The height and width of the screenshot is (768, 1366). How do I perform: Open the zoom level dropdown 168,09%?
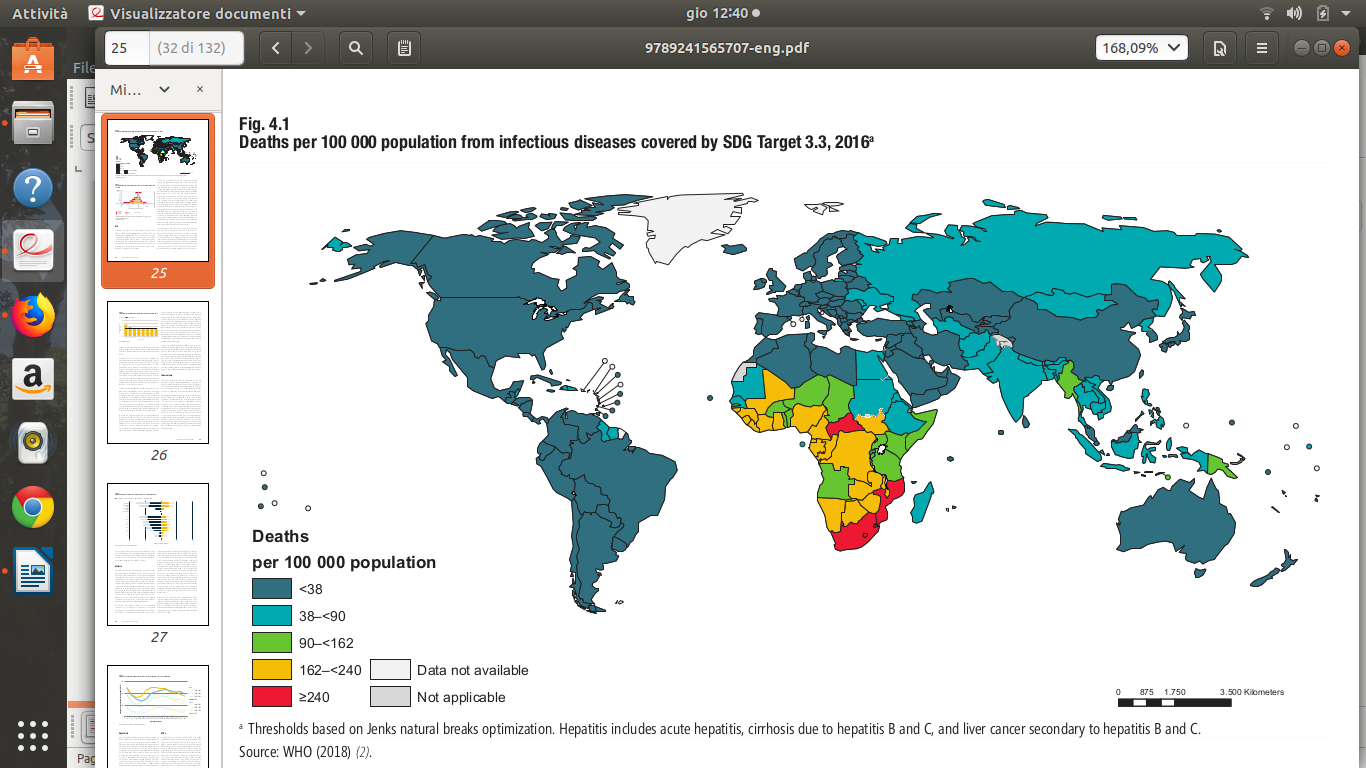pyautogui.click(x=1141, y=48)
